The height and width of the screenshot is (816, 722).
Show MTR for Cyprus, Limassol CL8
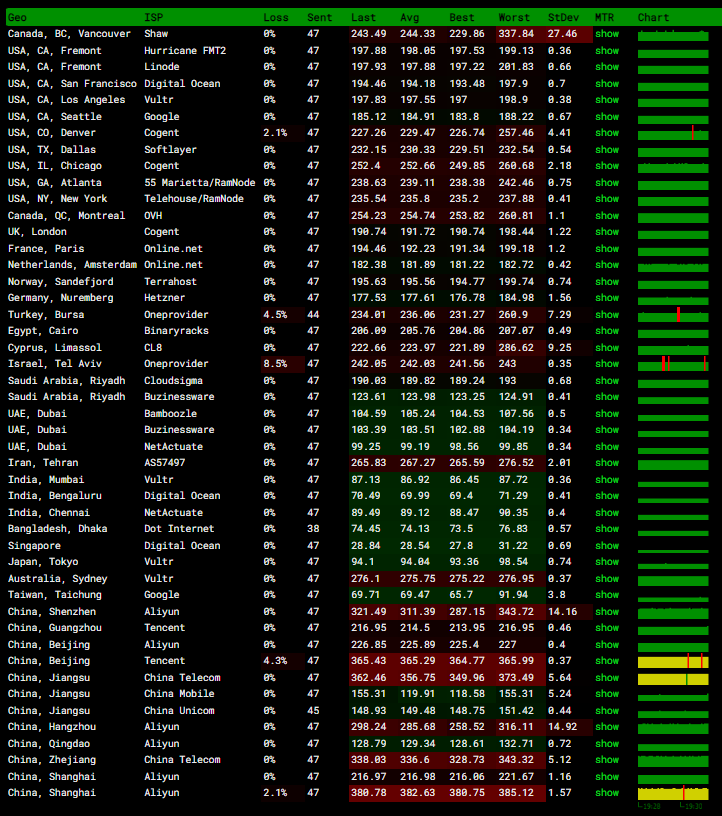[607, 348]
